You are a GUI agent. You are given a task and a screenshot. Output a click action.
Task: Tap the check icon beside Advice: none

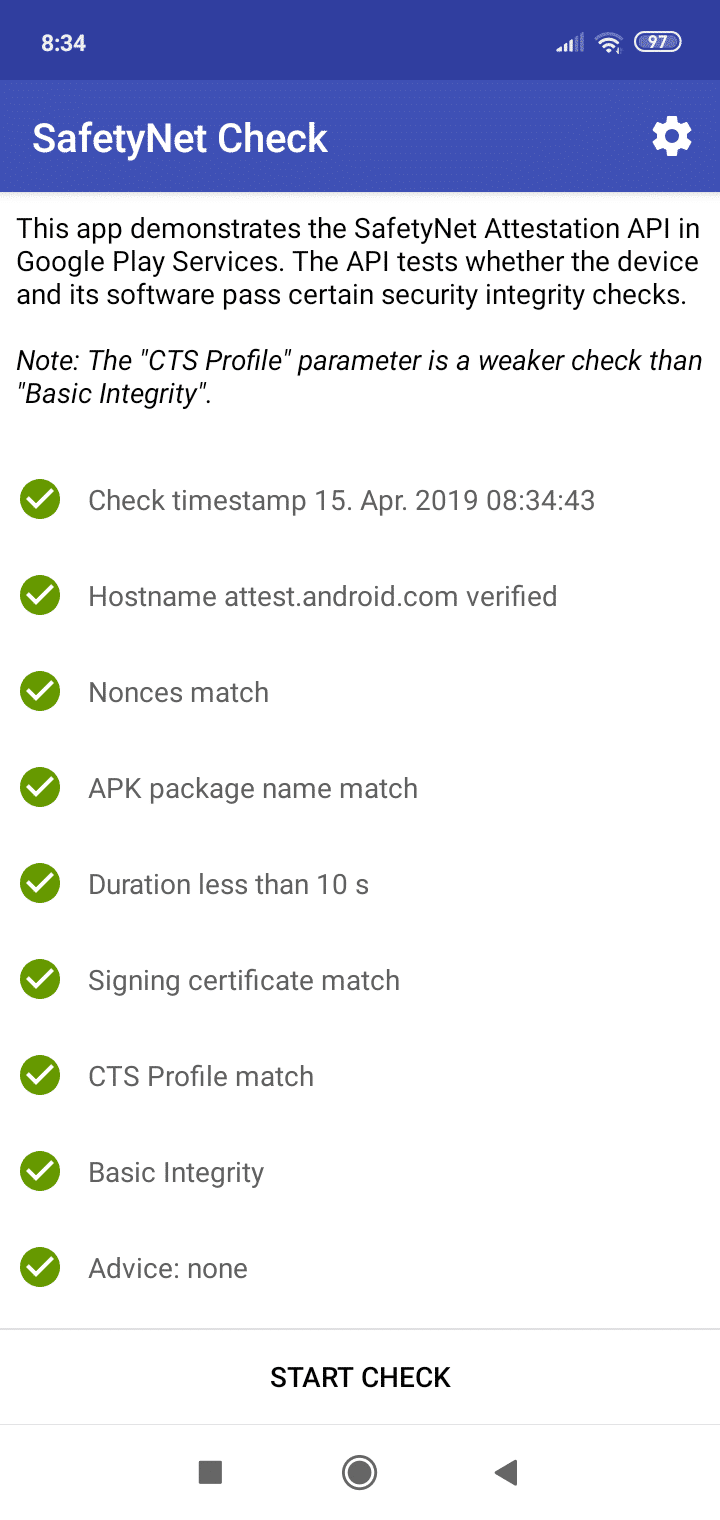pyautogui.click(x=40, y=1268)
